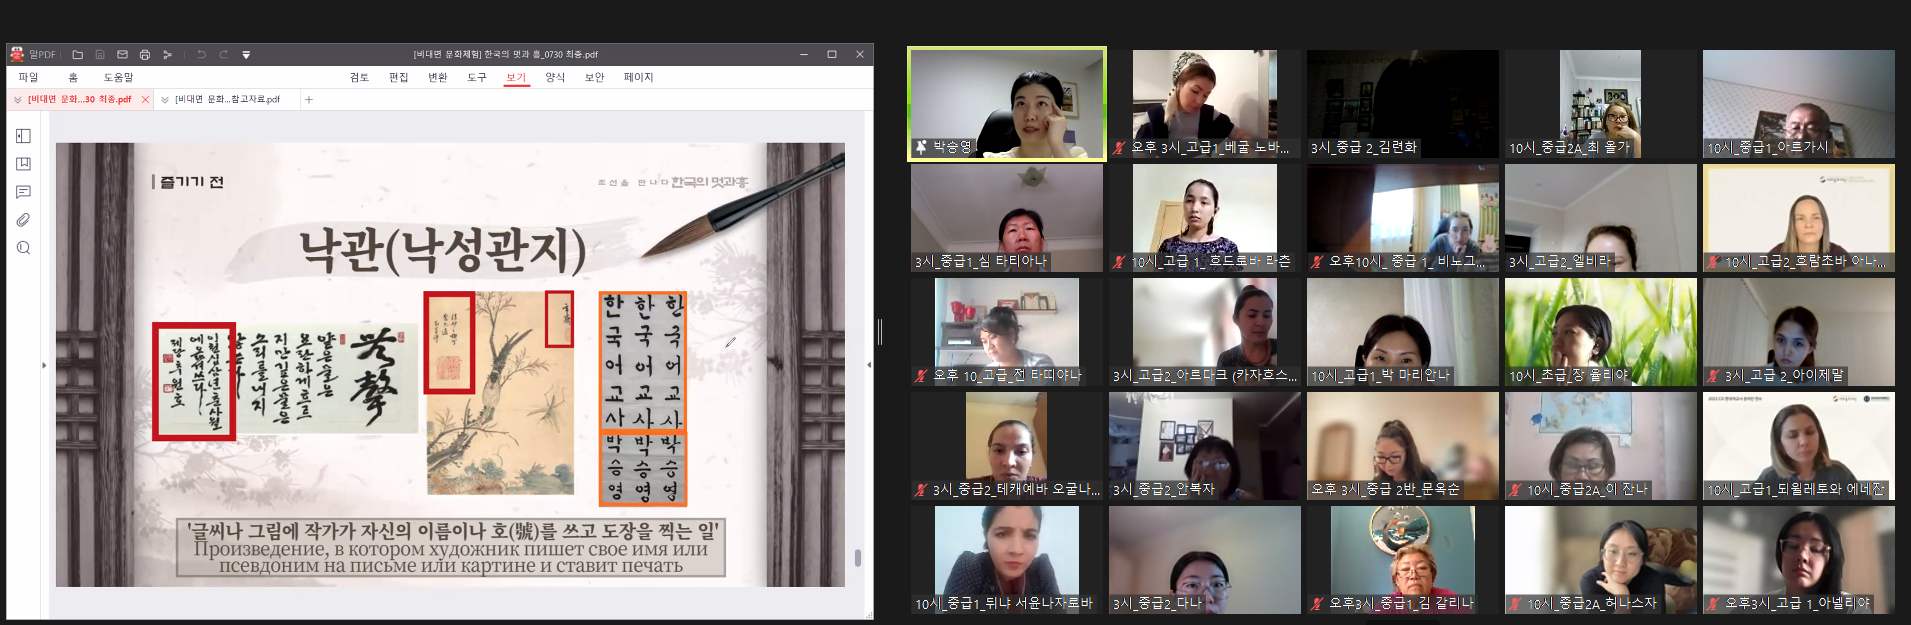
Task: Expand the right panel collapse arrow
Action: [x=868, y=365]
